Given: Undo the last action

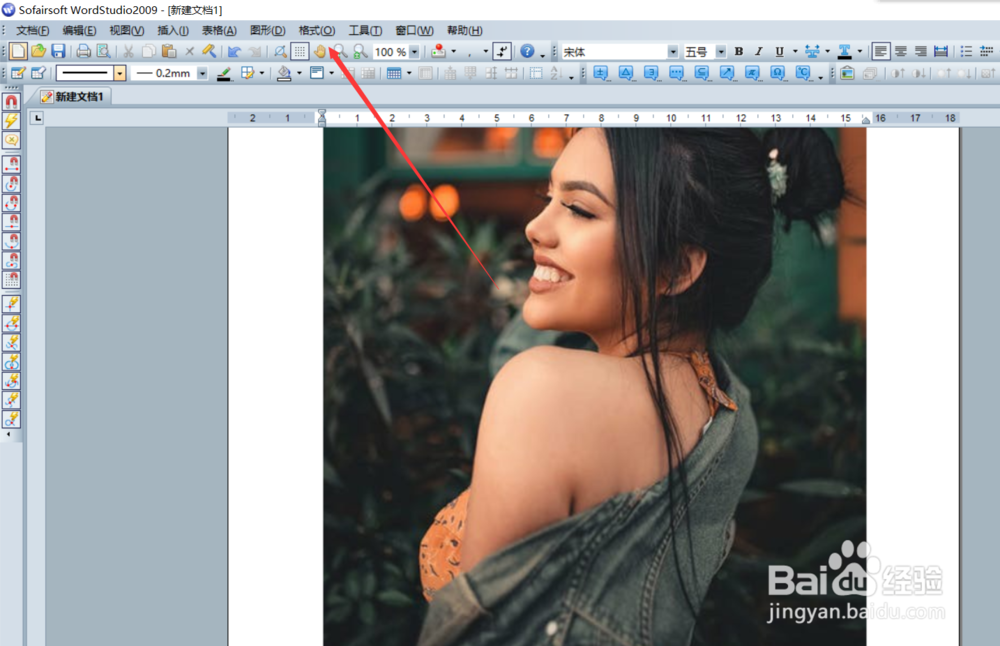Looking at the screenshot, I should (235, 52).
